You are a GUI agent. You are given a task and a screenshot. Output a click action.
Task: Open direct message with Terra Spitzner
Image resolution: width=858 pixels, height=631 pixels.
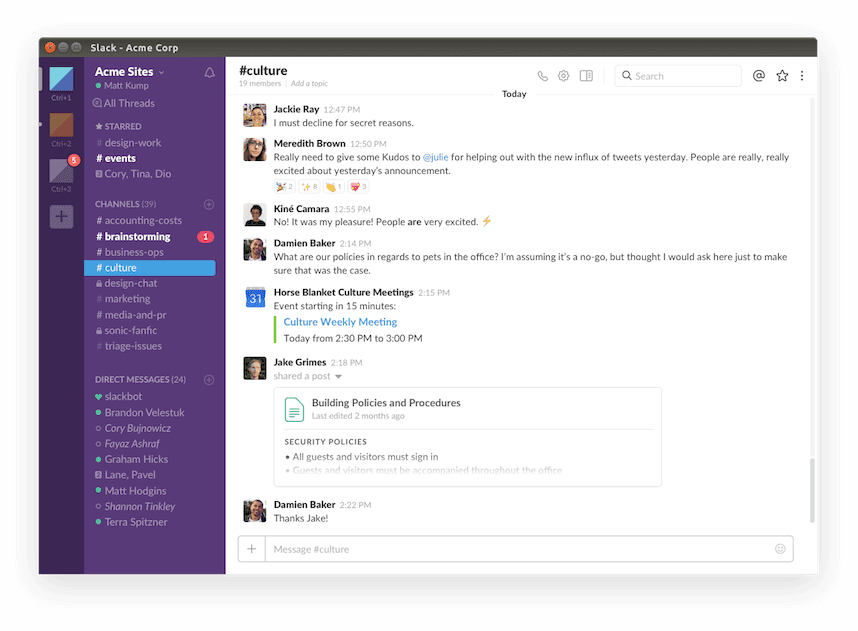131,522
